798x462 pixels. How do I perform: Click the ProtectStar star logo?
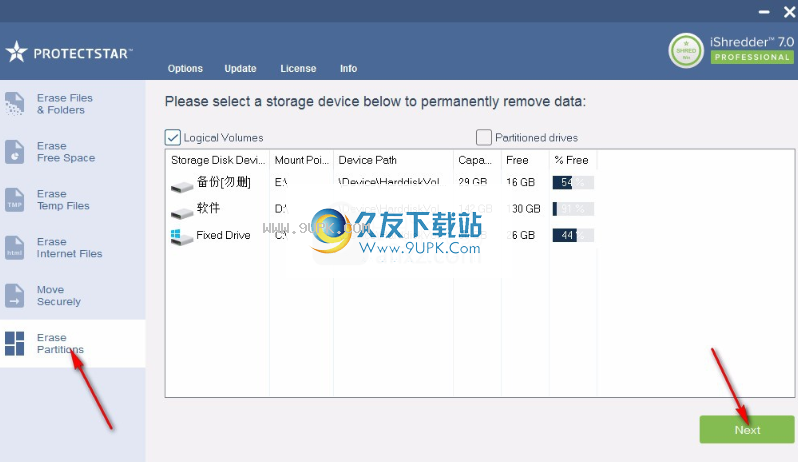(16, 52)
